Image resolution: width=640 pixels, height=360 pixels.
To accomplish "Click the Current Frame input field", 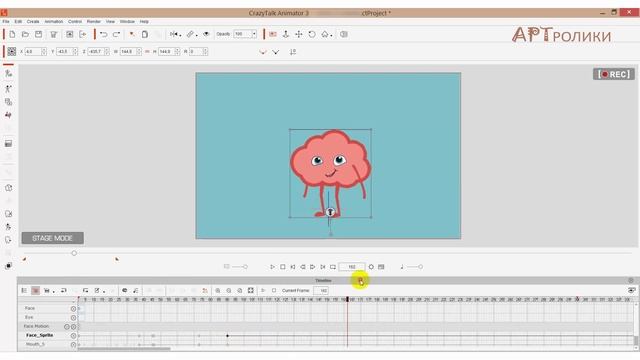I will click(321, 290).
